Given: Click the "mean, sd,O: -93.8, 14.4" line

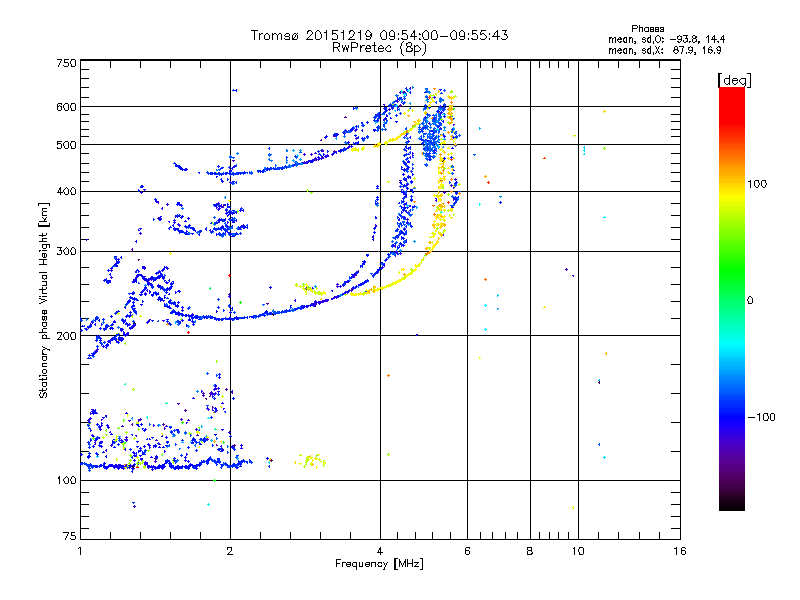Looking at the screenshot, I should (x=666, y=39).
